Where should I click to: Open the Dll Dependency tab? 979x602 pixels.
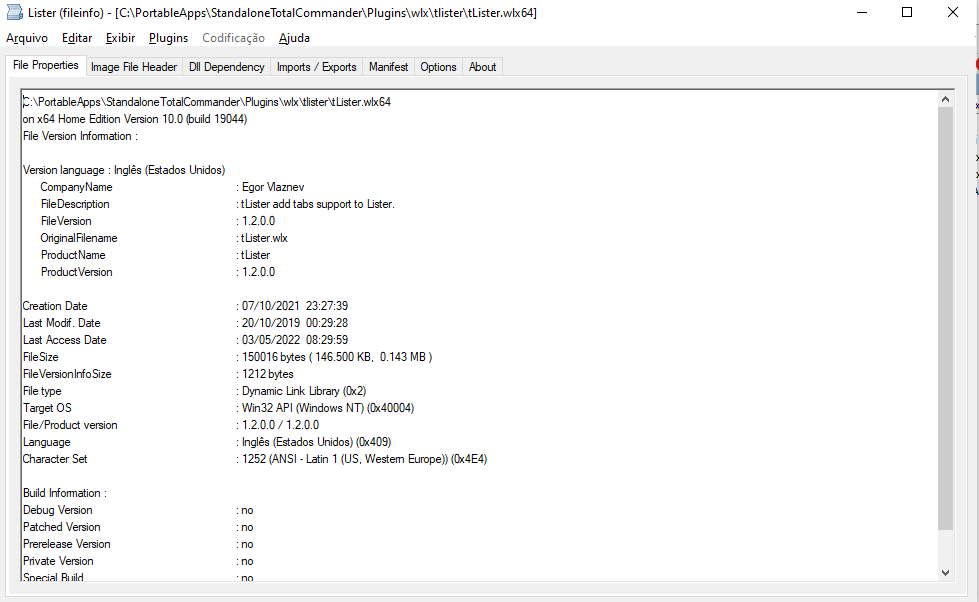pos(226,67)
